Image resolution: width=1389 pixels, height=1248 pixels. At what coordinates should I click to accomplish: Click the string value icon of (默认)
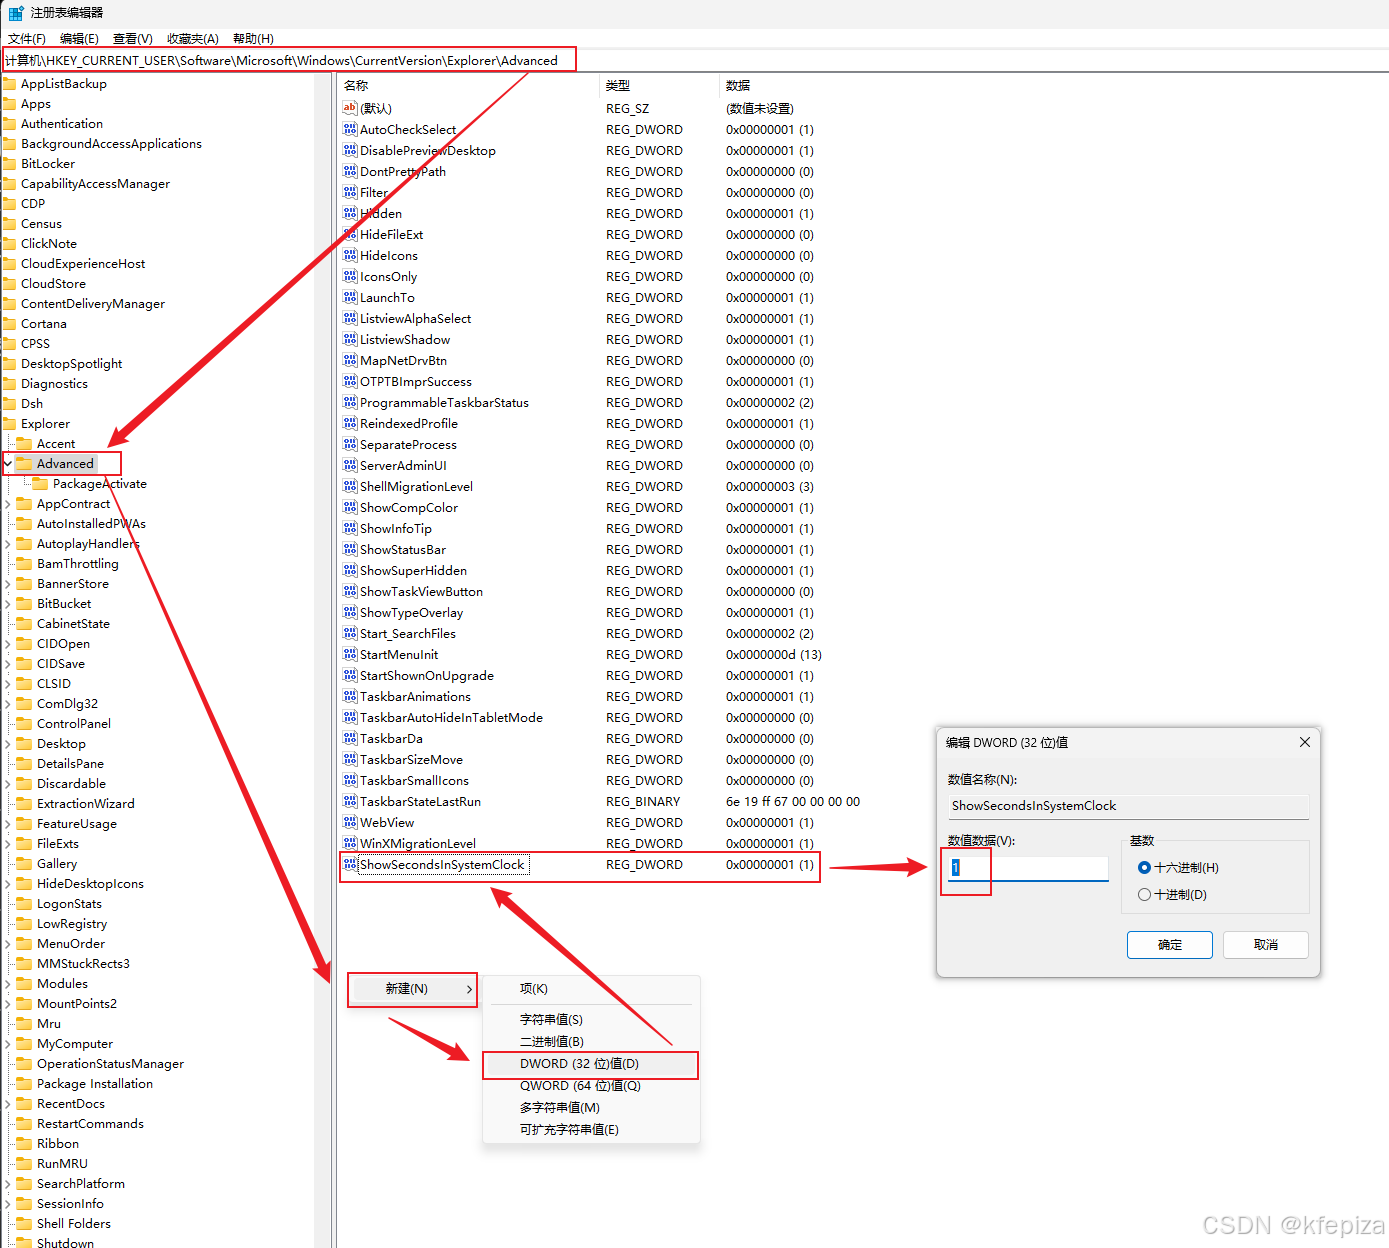pyautogui.click(x=350, y=108)
